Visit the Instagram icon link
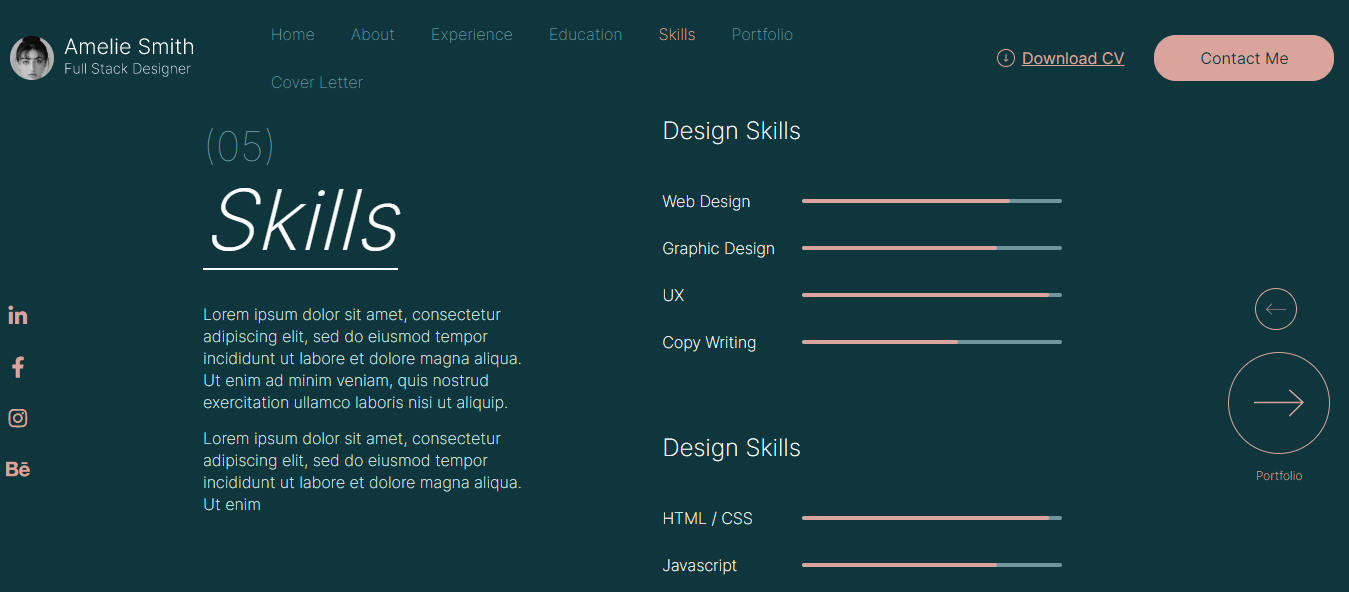Viewport: 1349px width, 592px height. (x=18, y=418)
